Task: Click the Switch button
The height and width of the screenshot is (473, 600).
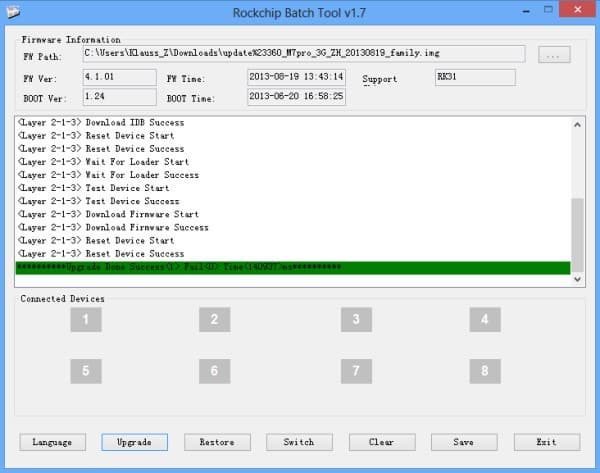Action: click(299, 442)
